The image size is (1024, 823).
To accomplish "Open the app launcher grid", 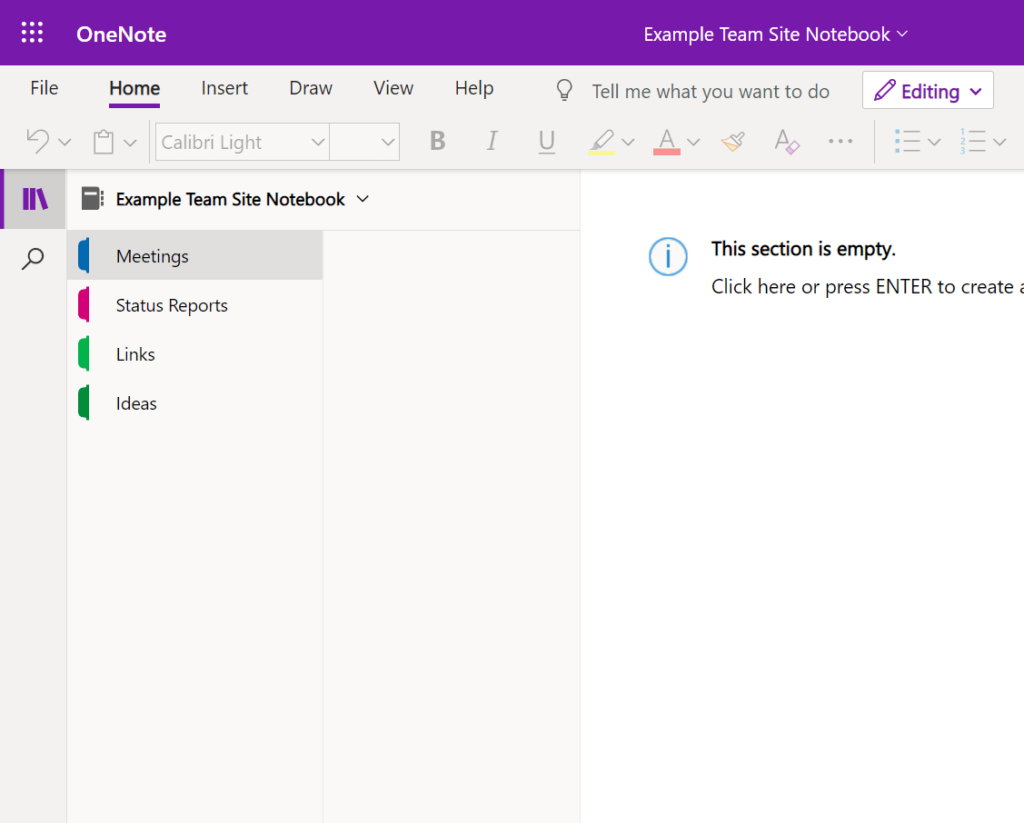I will [32, 33].
